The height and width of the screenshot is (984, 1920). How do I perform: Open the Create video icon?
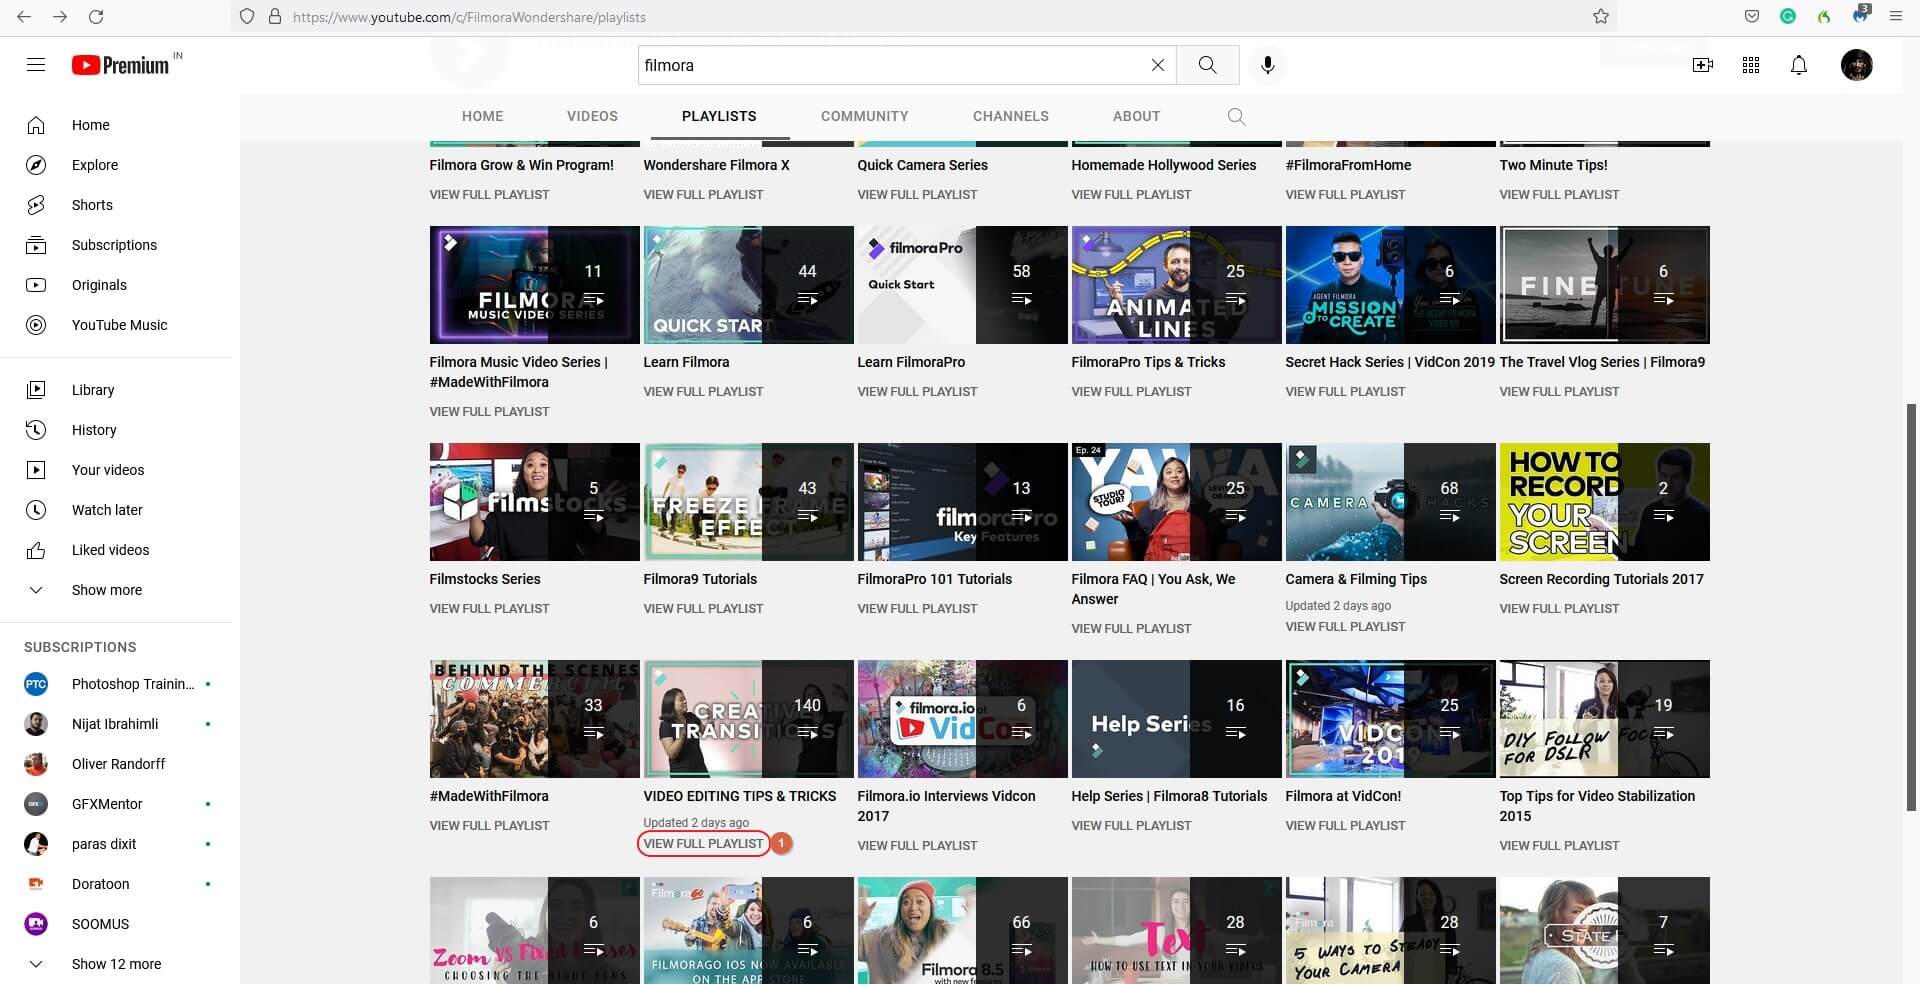[1702, 65]
